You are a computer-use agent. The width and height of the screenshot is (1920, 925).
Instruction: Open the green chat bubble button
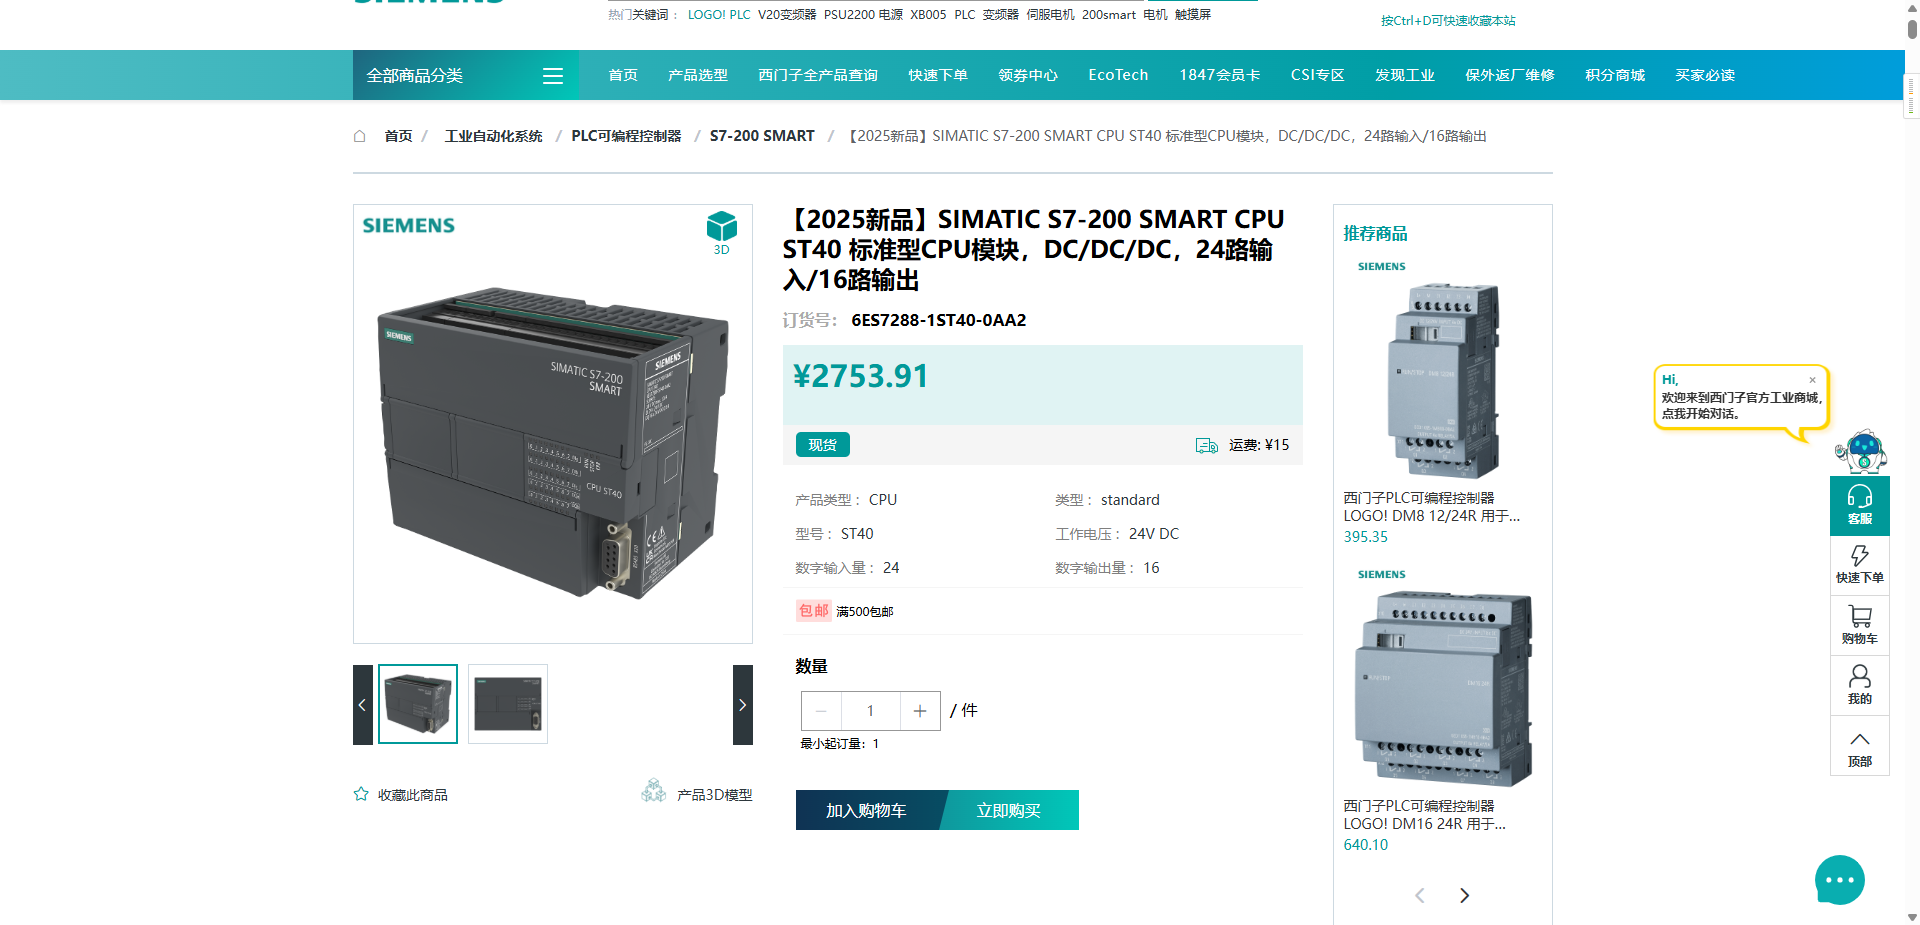tap(1839, 880)
